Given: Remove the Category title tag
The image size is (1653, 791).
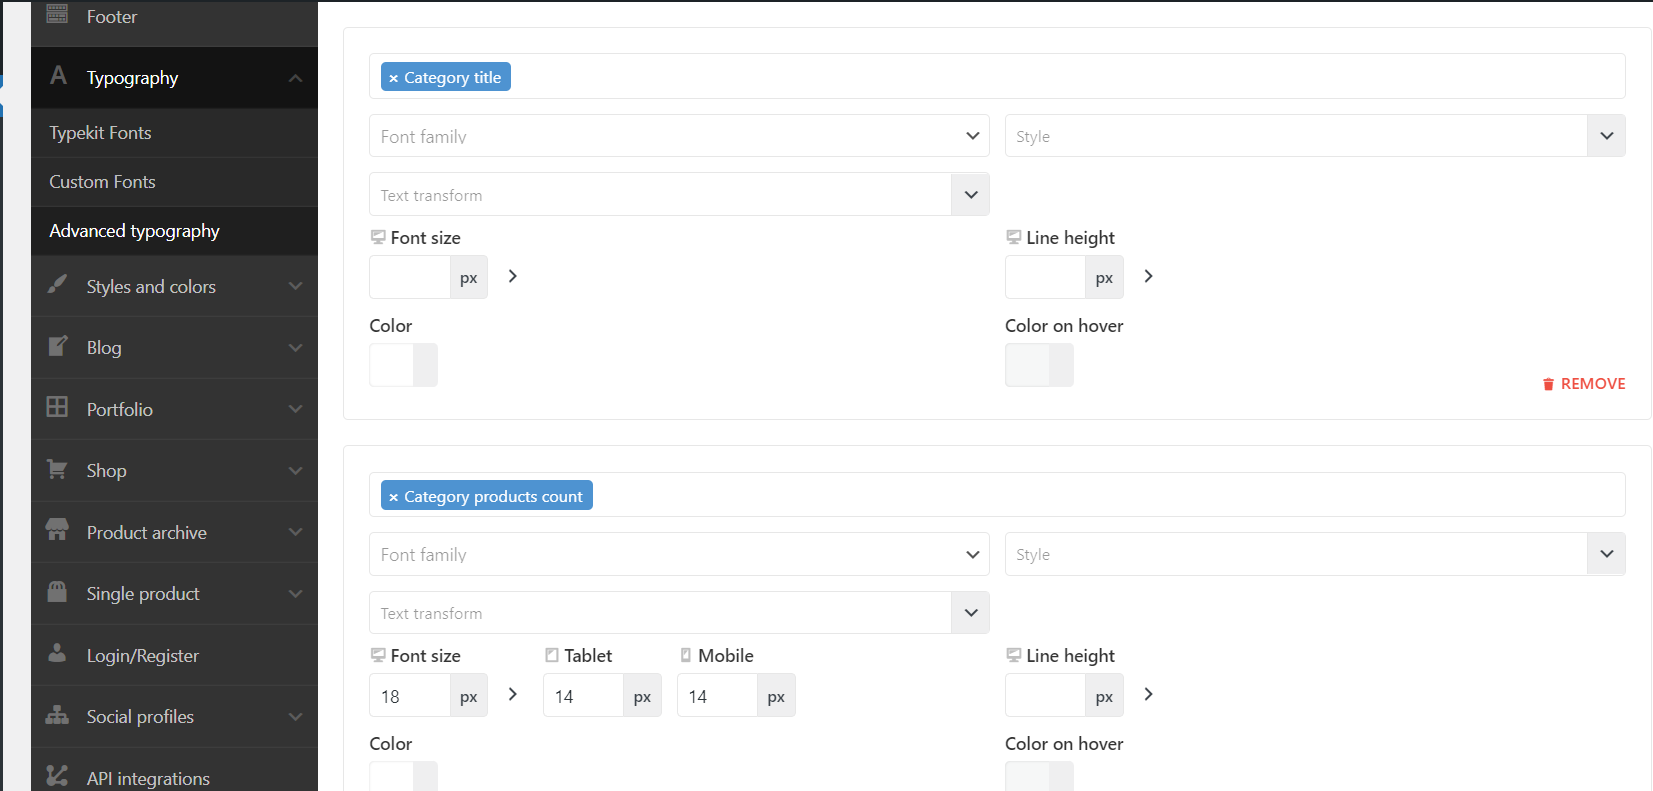Looking at the screenshot, I should (393, 78).
